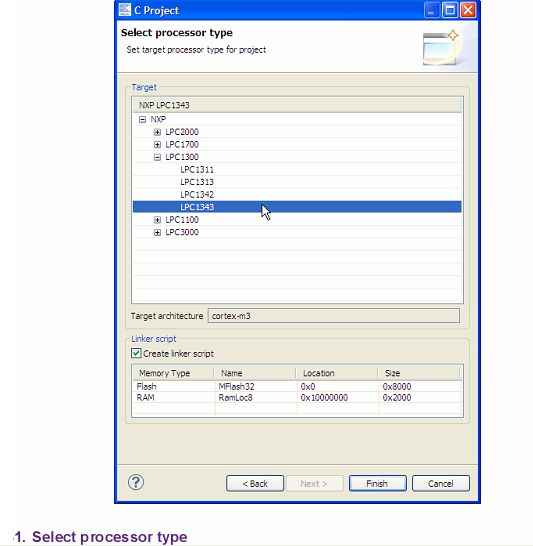Expand the LPC2000 family node
Screen dimensions: 533x546
[157, 132]
